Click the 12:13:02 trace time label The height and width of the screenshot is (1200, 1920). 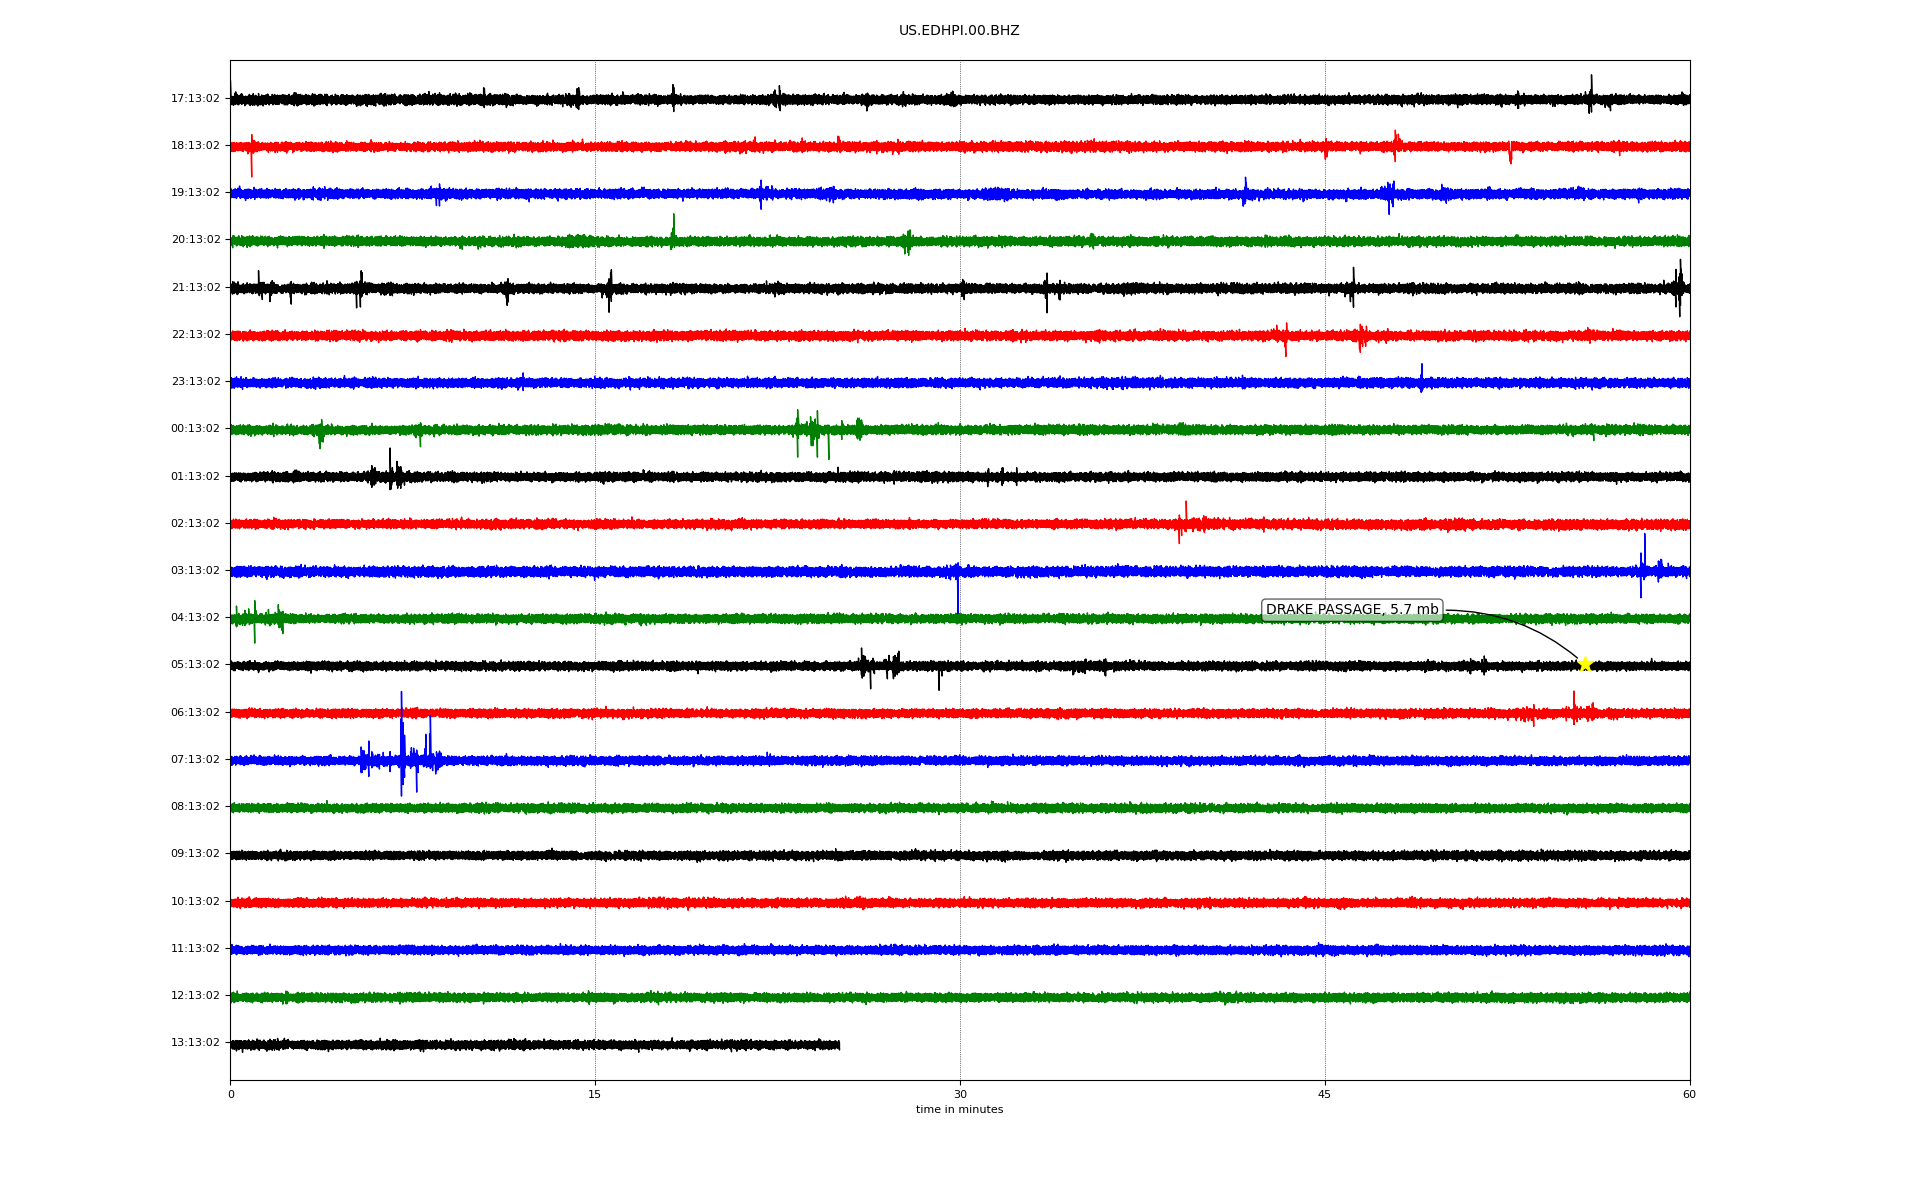195,996
